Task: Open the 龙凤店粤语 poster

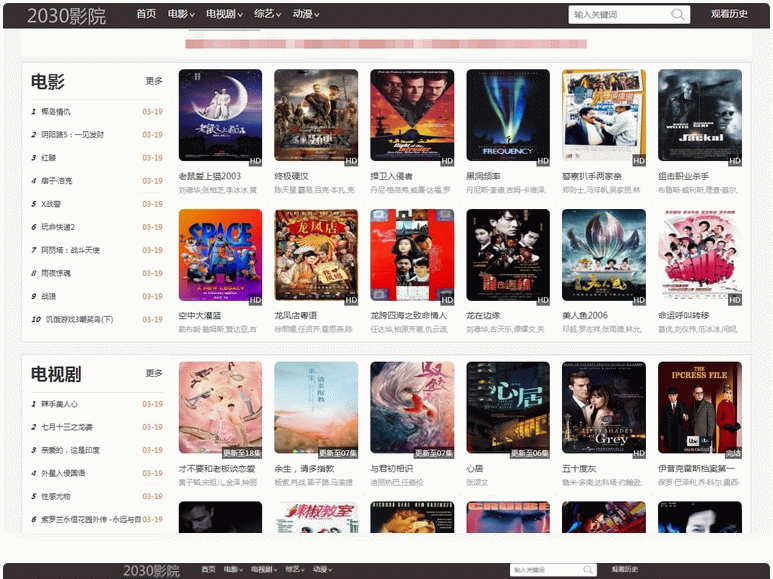Action: coord(316,255)
